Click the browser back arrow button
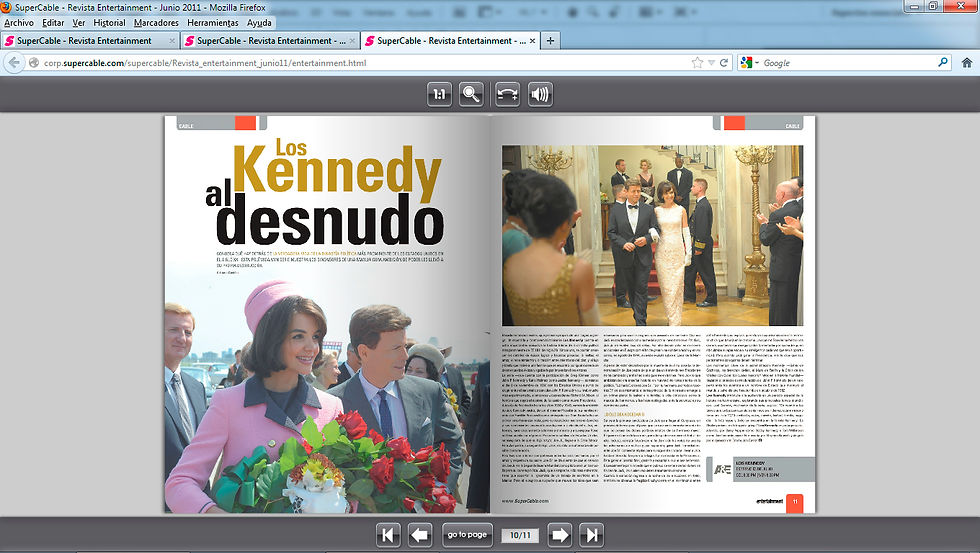 point(14,62)
